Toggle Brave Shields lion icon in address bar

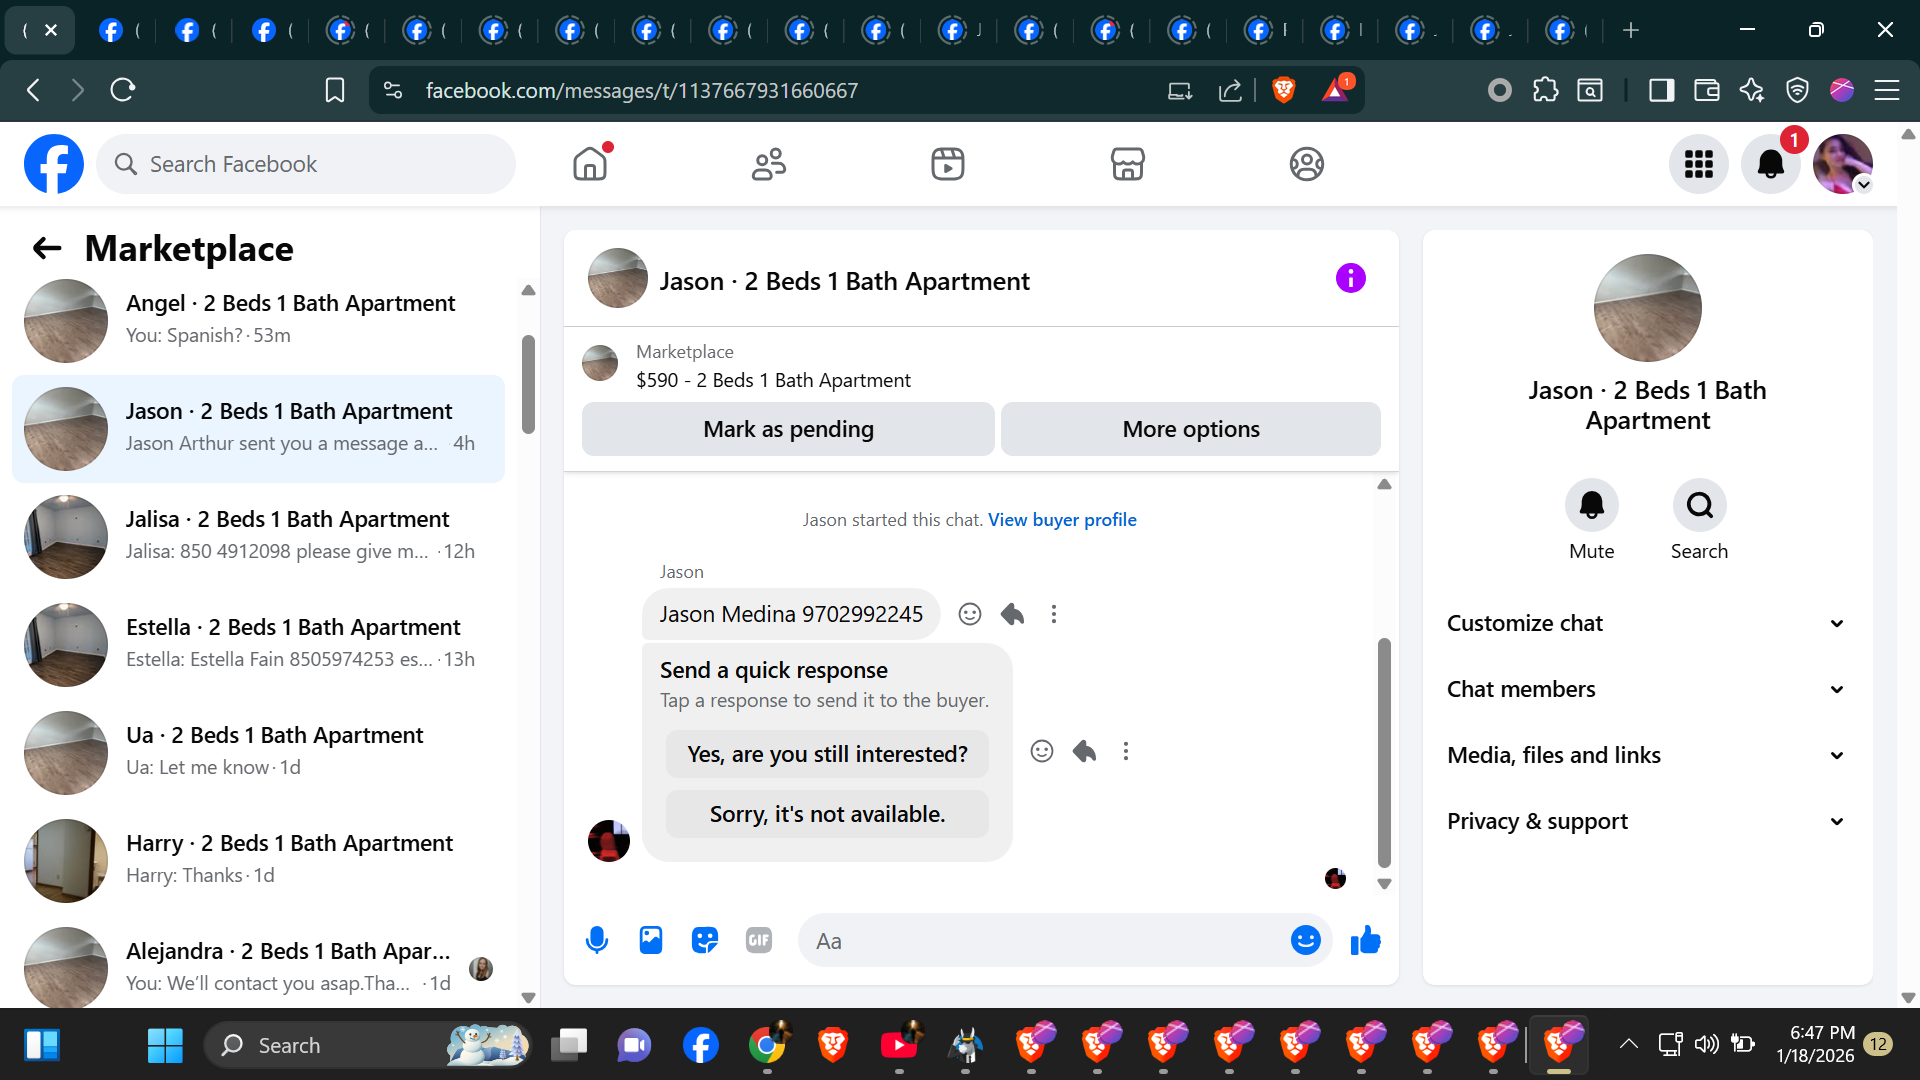click(1284, 90)
